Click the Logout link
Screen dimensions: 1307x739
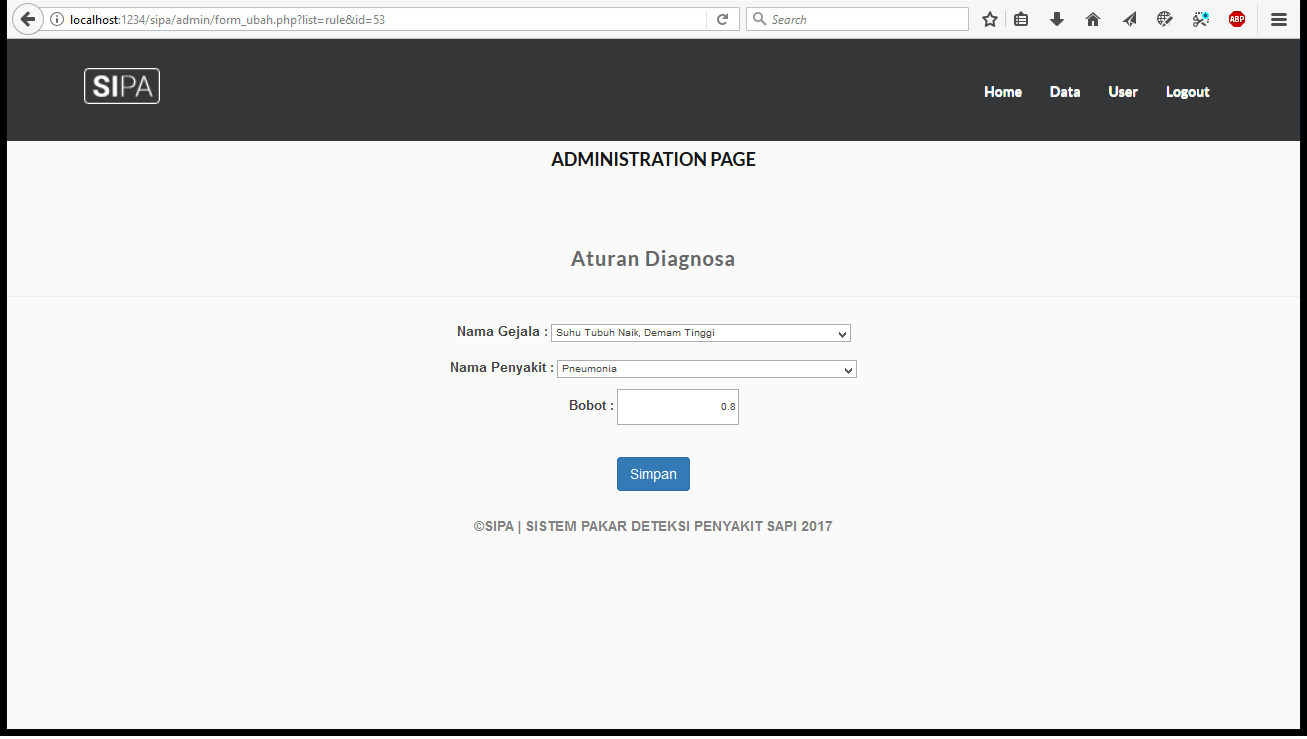[x=1187, y=92]
